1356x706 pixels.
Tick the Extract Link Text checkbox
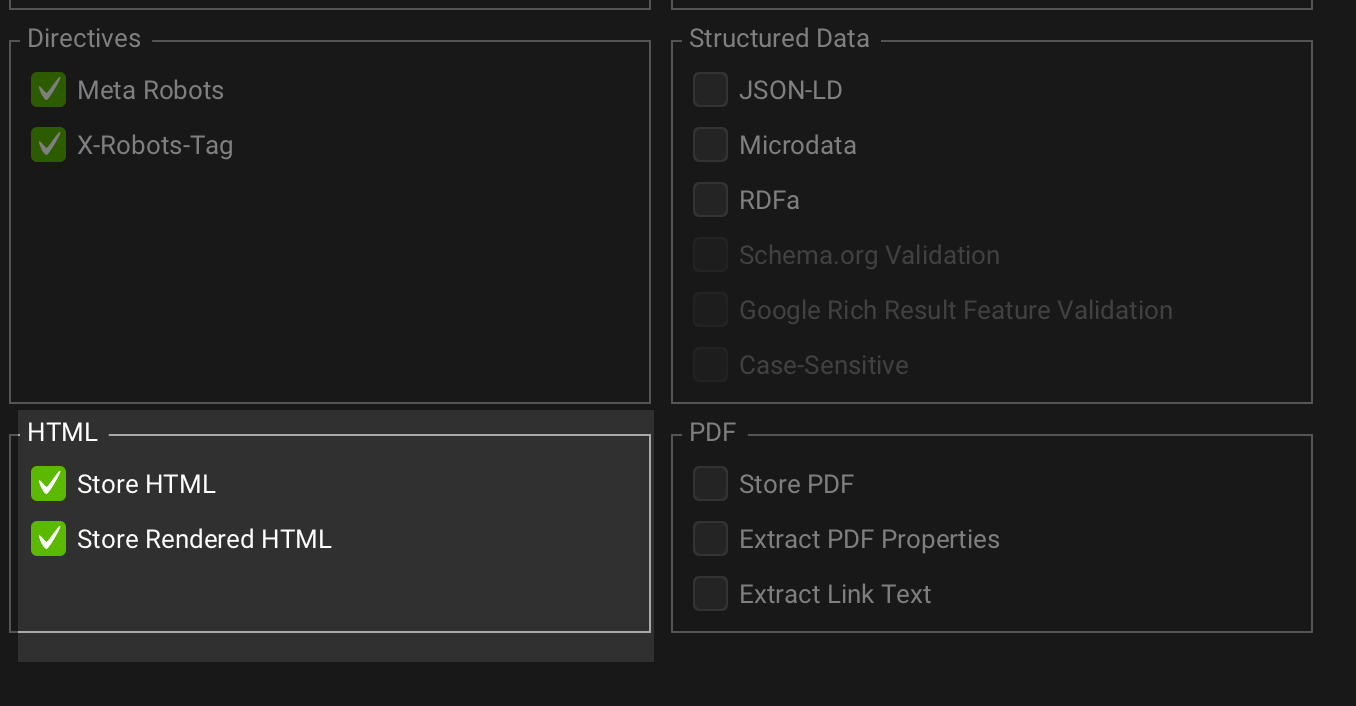[x=710, y=594]
